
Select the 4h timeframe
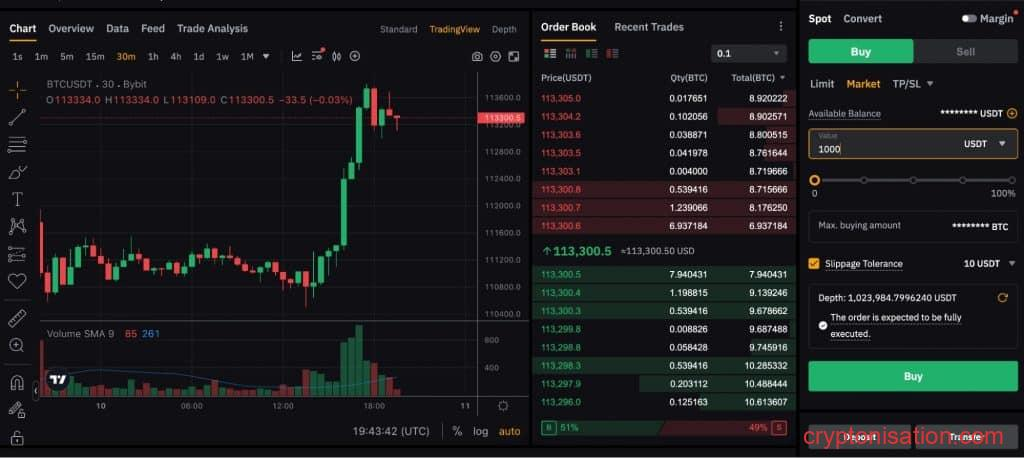[x=176, y=57]
